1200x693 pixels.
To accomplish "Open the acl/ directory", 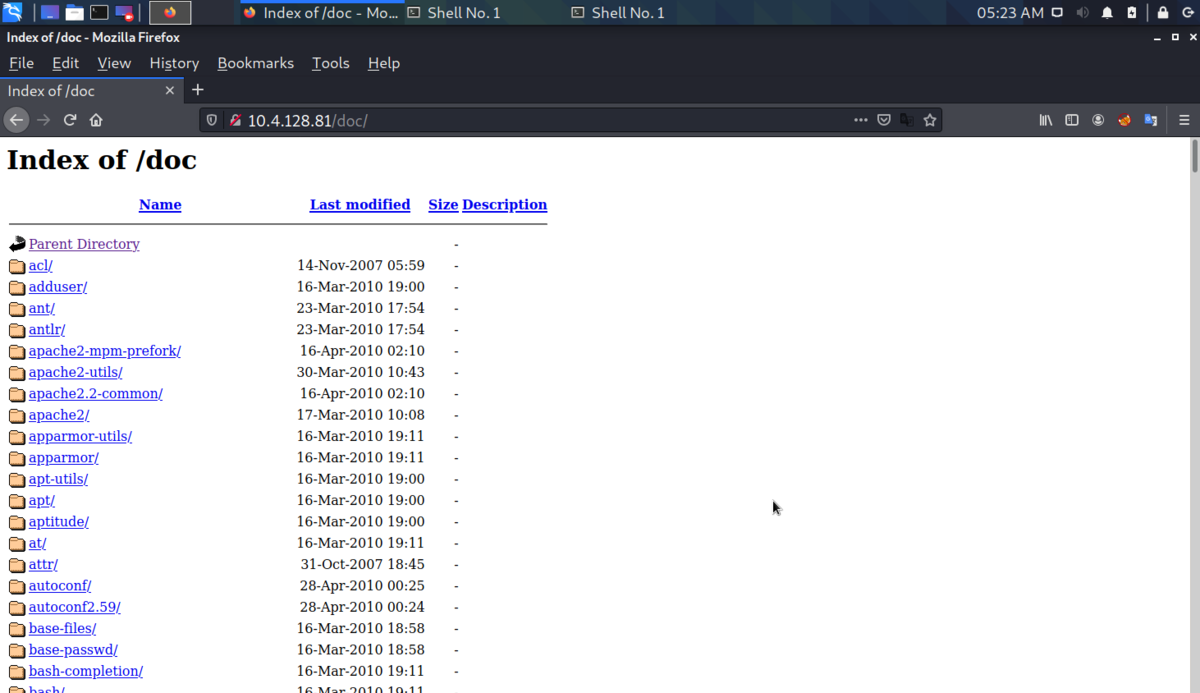I will [41, 265].
